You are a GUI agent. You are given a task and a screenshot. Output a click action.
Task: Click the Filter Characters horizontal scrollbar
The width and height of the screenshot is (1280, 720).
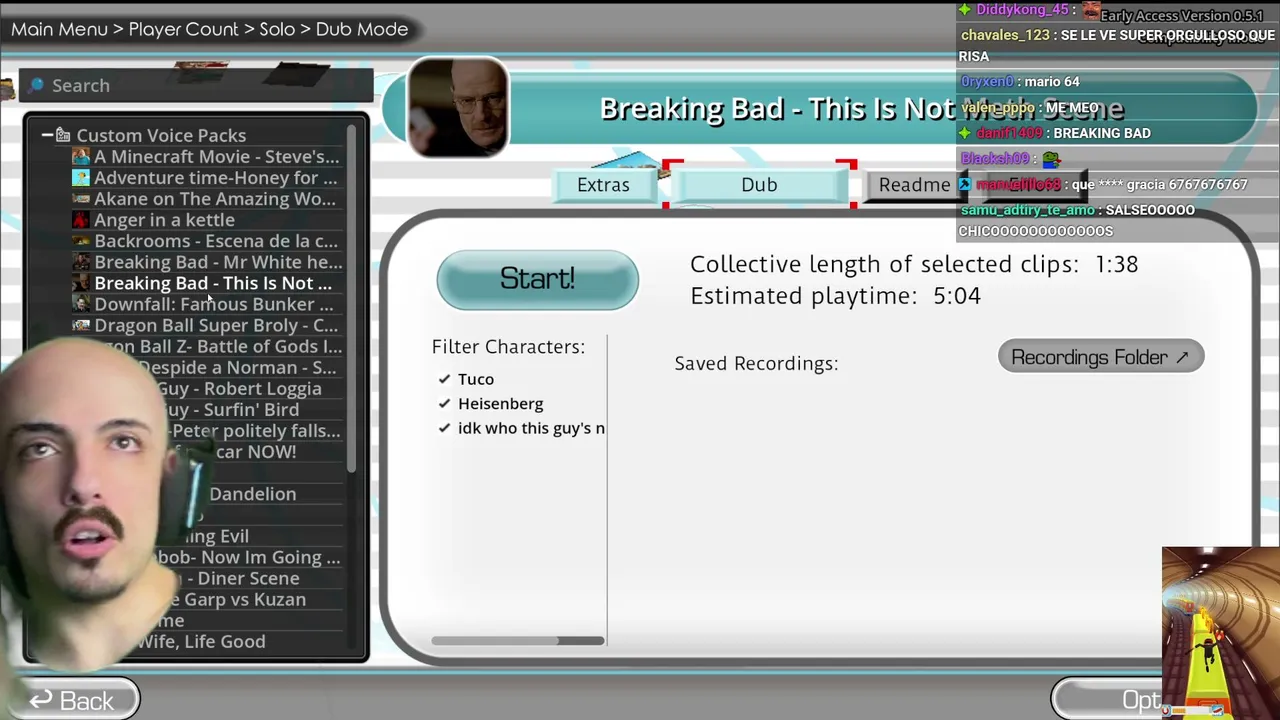click(x=518, y=641)
